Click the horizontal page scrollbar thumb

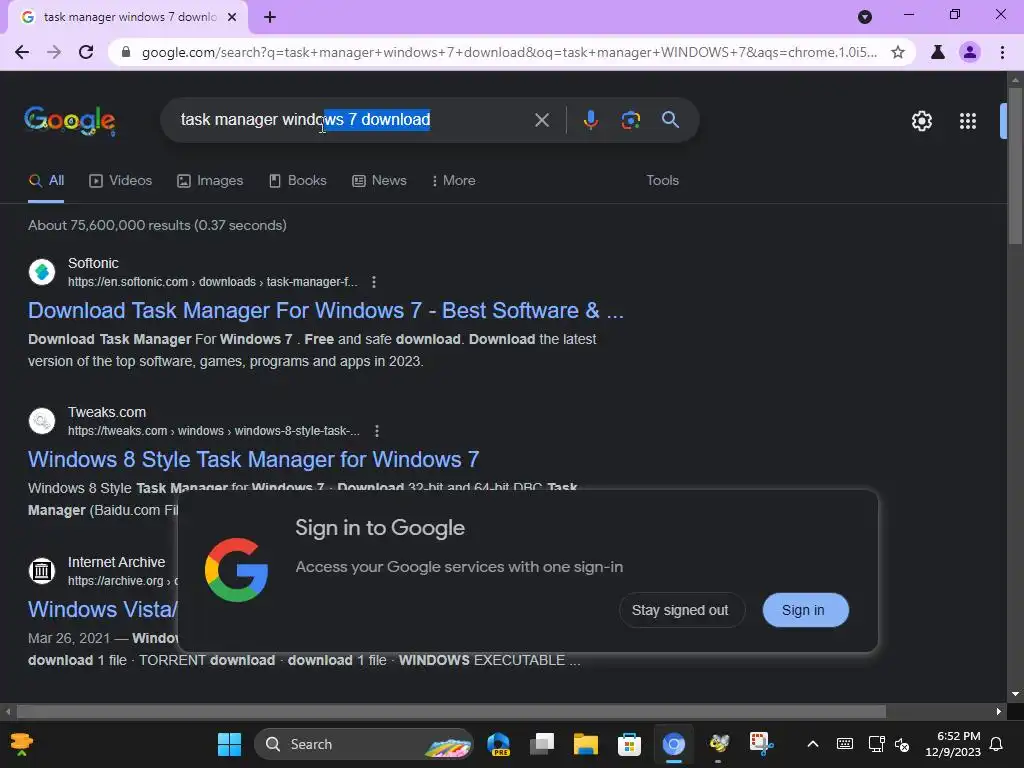click(451, 711)
